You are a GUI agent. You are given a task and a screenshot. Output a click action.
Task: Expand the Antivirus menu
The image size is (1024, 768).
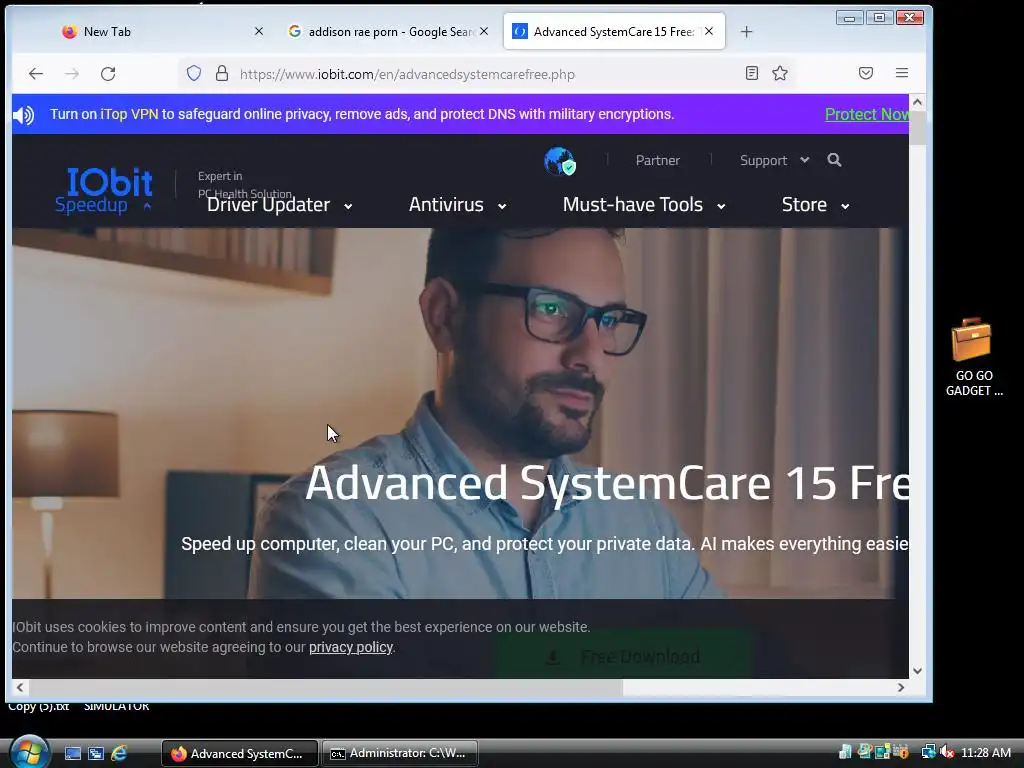(x=458, y=205)
